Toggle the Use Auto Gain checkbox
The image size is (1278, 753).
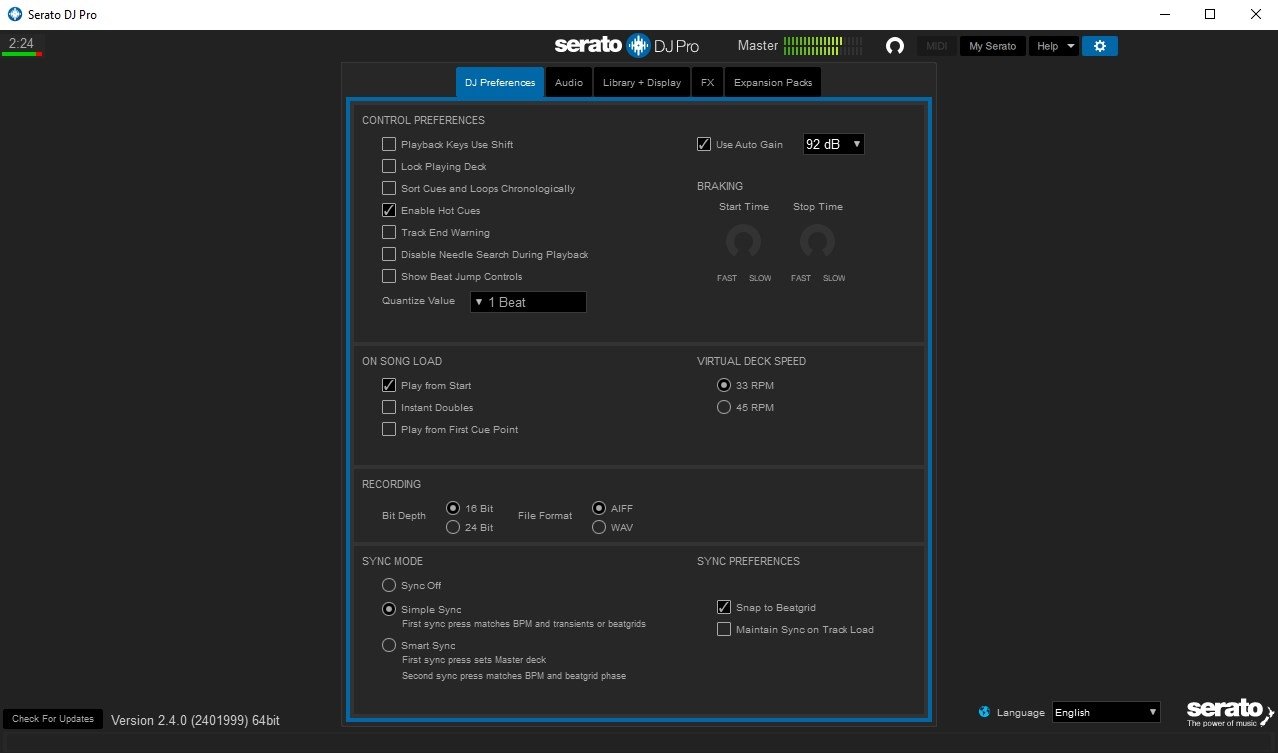tap(704, 144)
